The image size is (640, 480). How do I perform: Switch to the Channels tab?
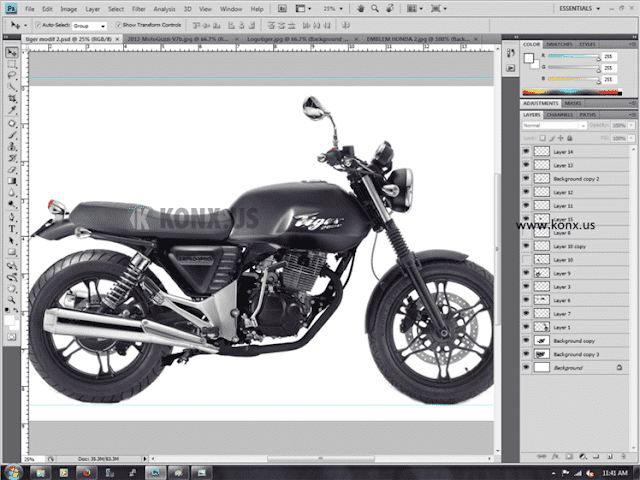coord(559,115)
